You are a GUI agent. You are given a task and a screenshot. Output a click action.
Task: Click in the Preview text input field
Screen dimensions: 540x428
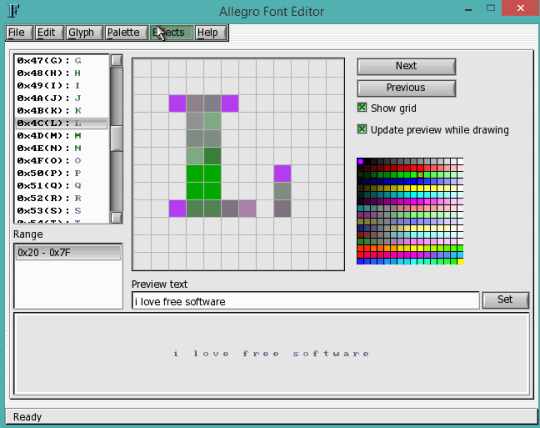(305, 301)
